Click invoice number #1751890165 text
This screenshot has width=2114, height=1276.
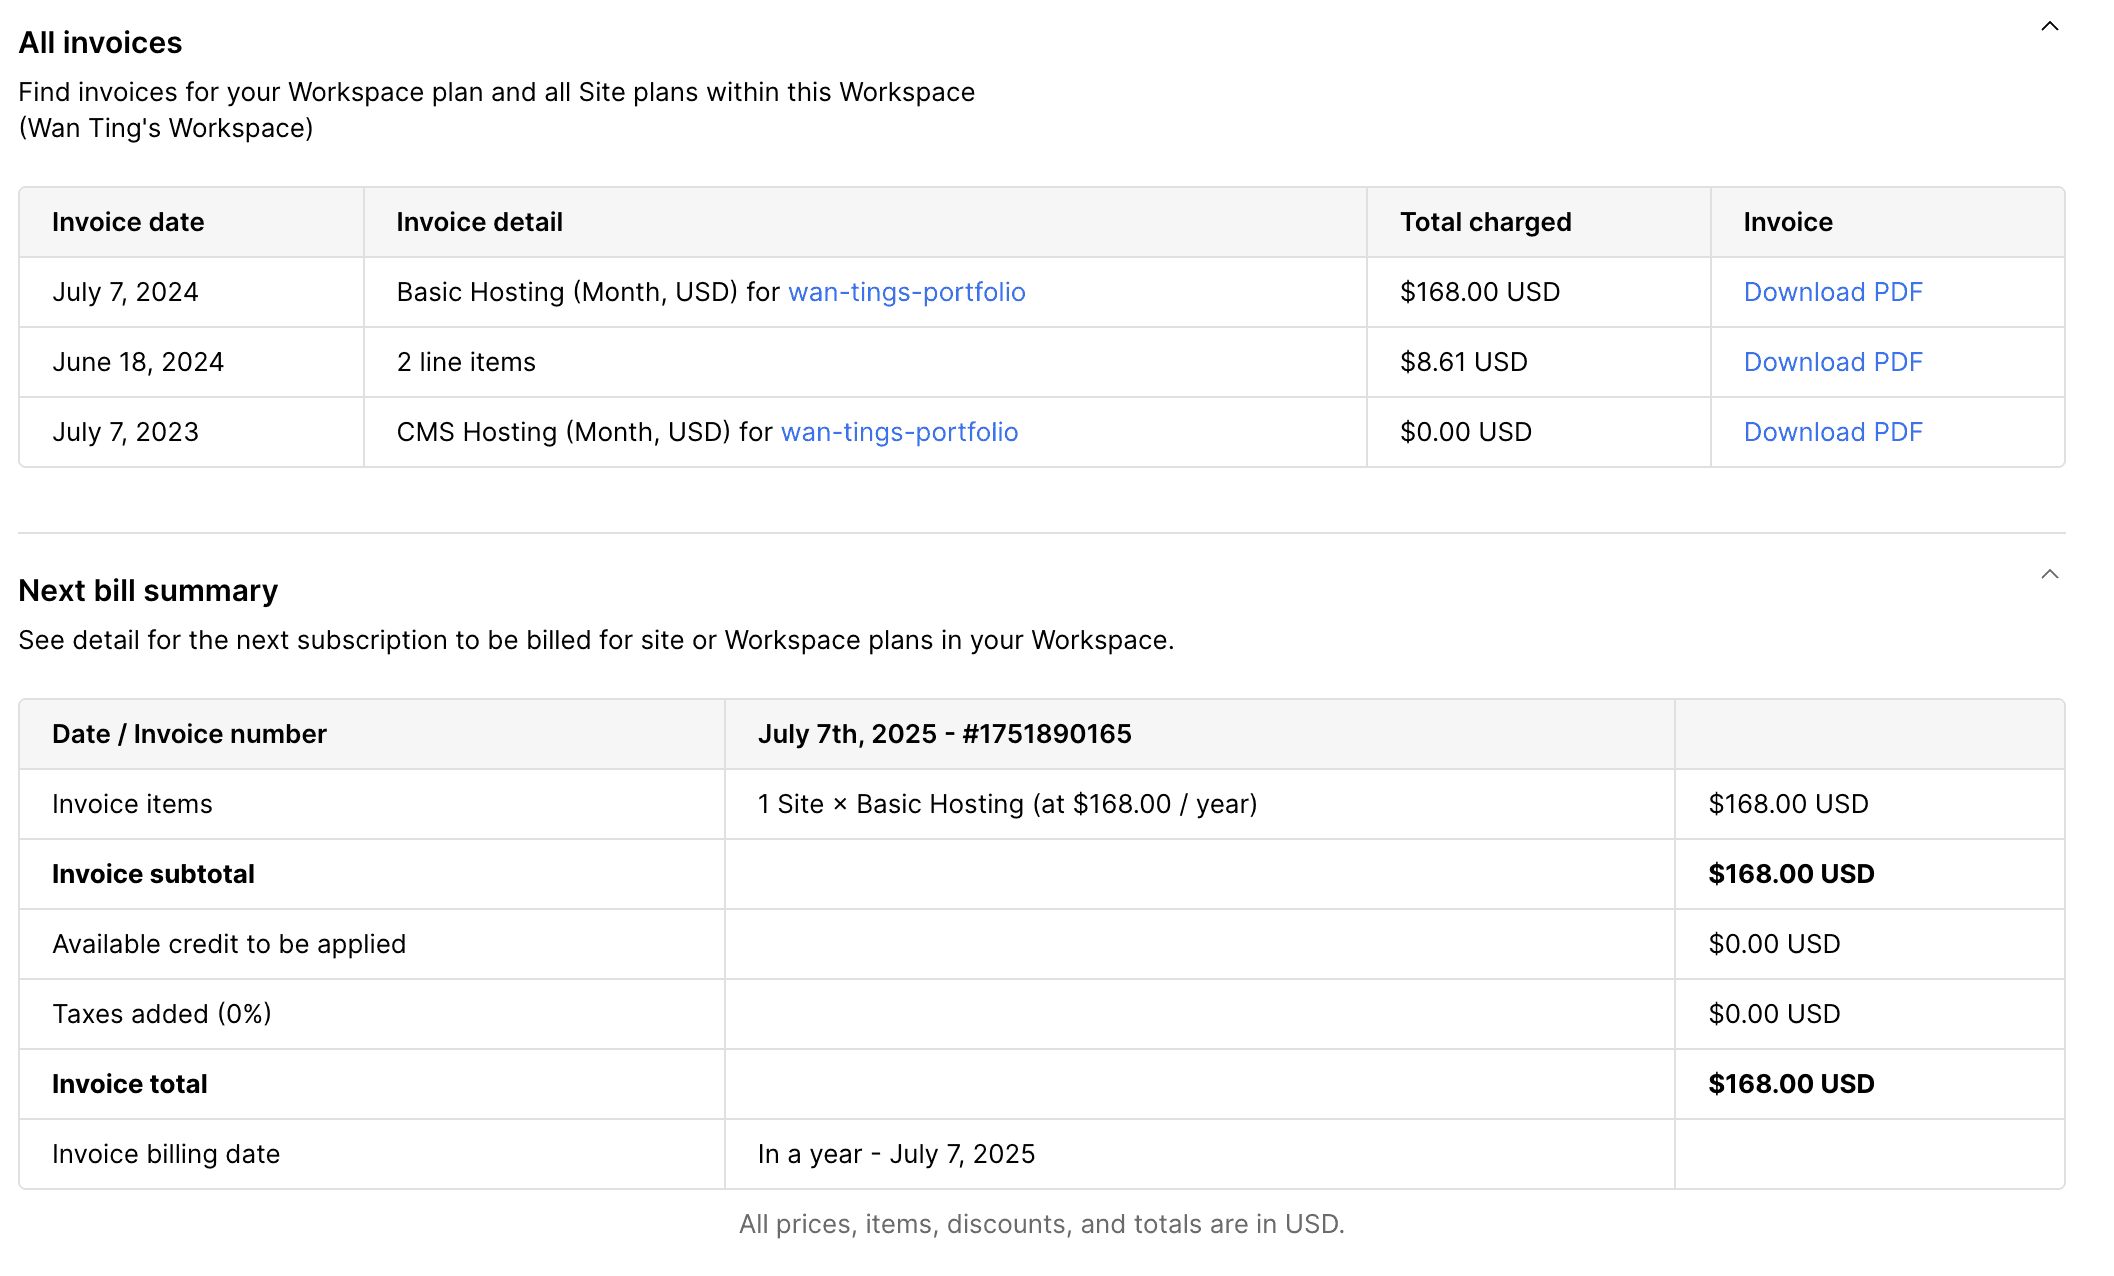pyautogui.click(x=1046, y=734)
